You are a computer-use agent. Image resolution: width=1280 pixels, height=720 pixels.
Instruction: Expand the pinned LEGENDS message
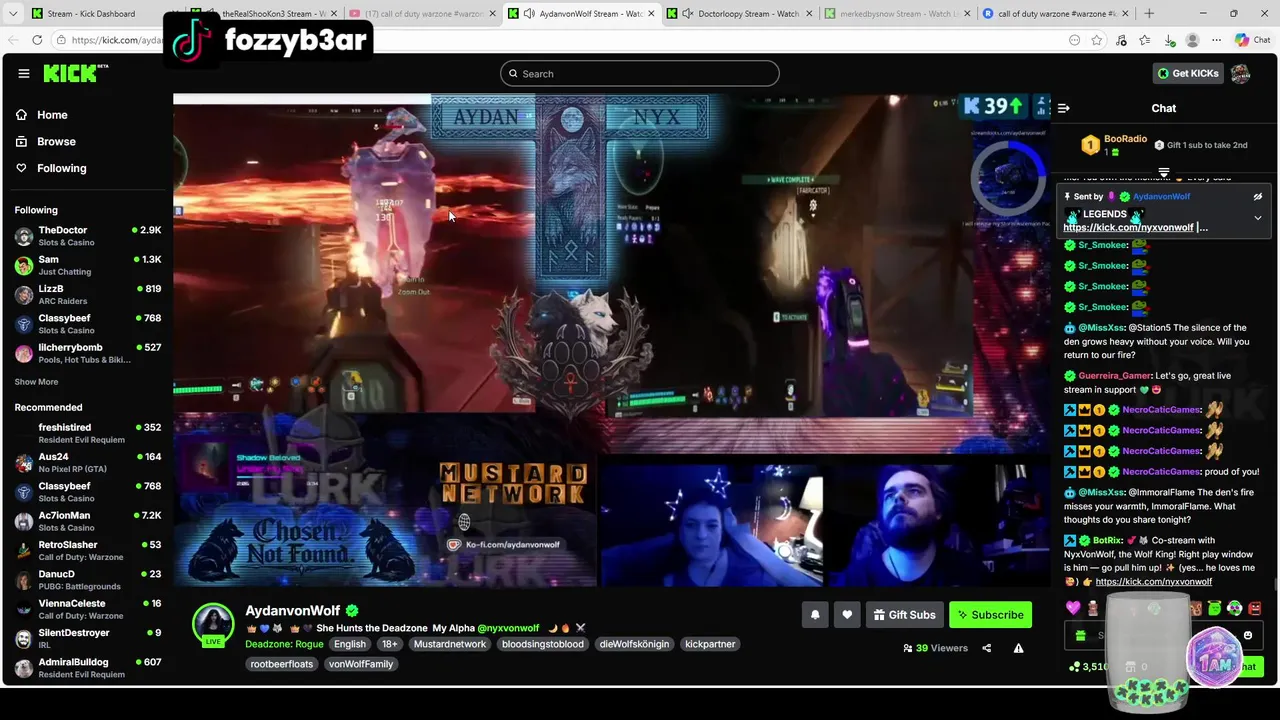[x=1258, y=217]
